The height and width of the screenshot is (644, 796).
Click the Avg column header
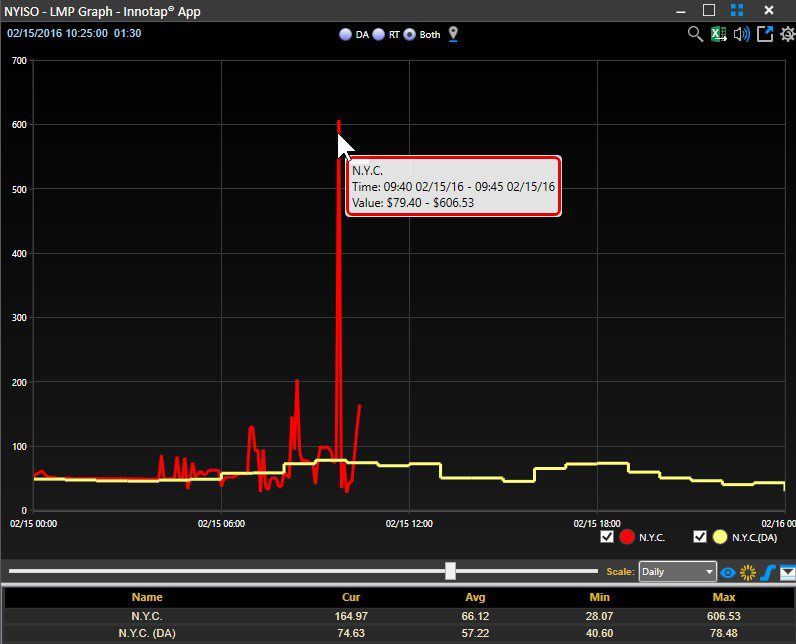(475, 597)
